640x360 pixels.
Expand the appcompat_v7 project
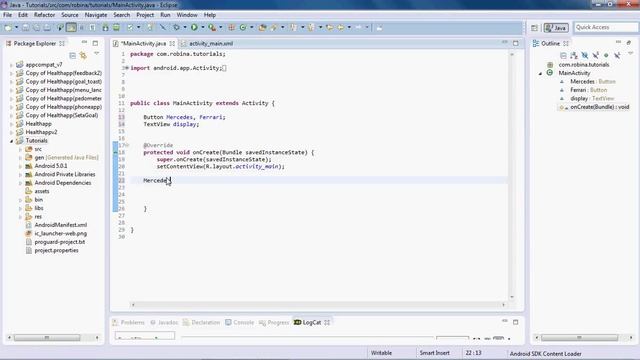(11, 65)
